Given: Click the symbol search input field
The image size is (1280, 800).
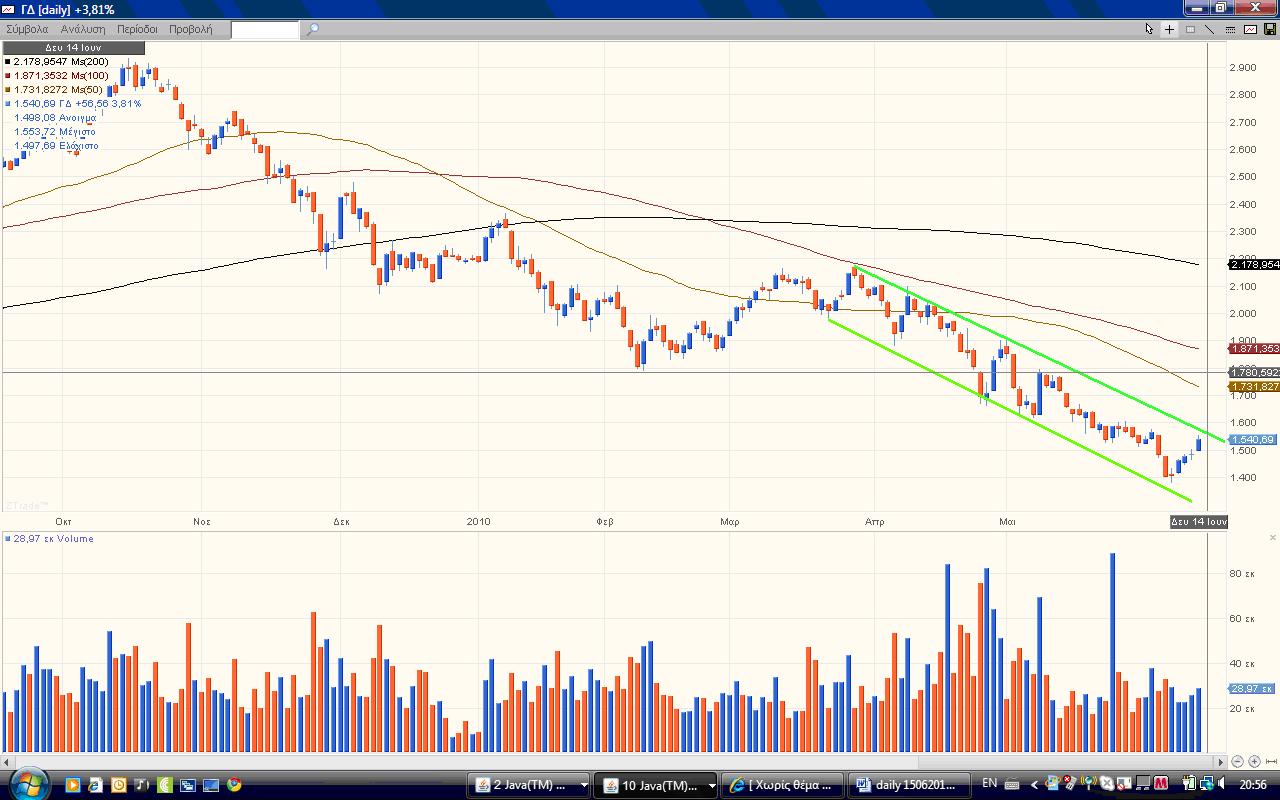Looking at the screenshot, I should pyautogui.click(x=265, y=29).
